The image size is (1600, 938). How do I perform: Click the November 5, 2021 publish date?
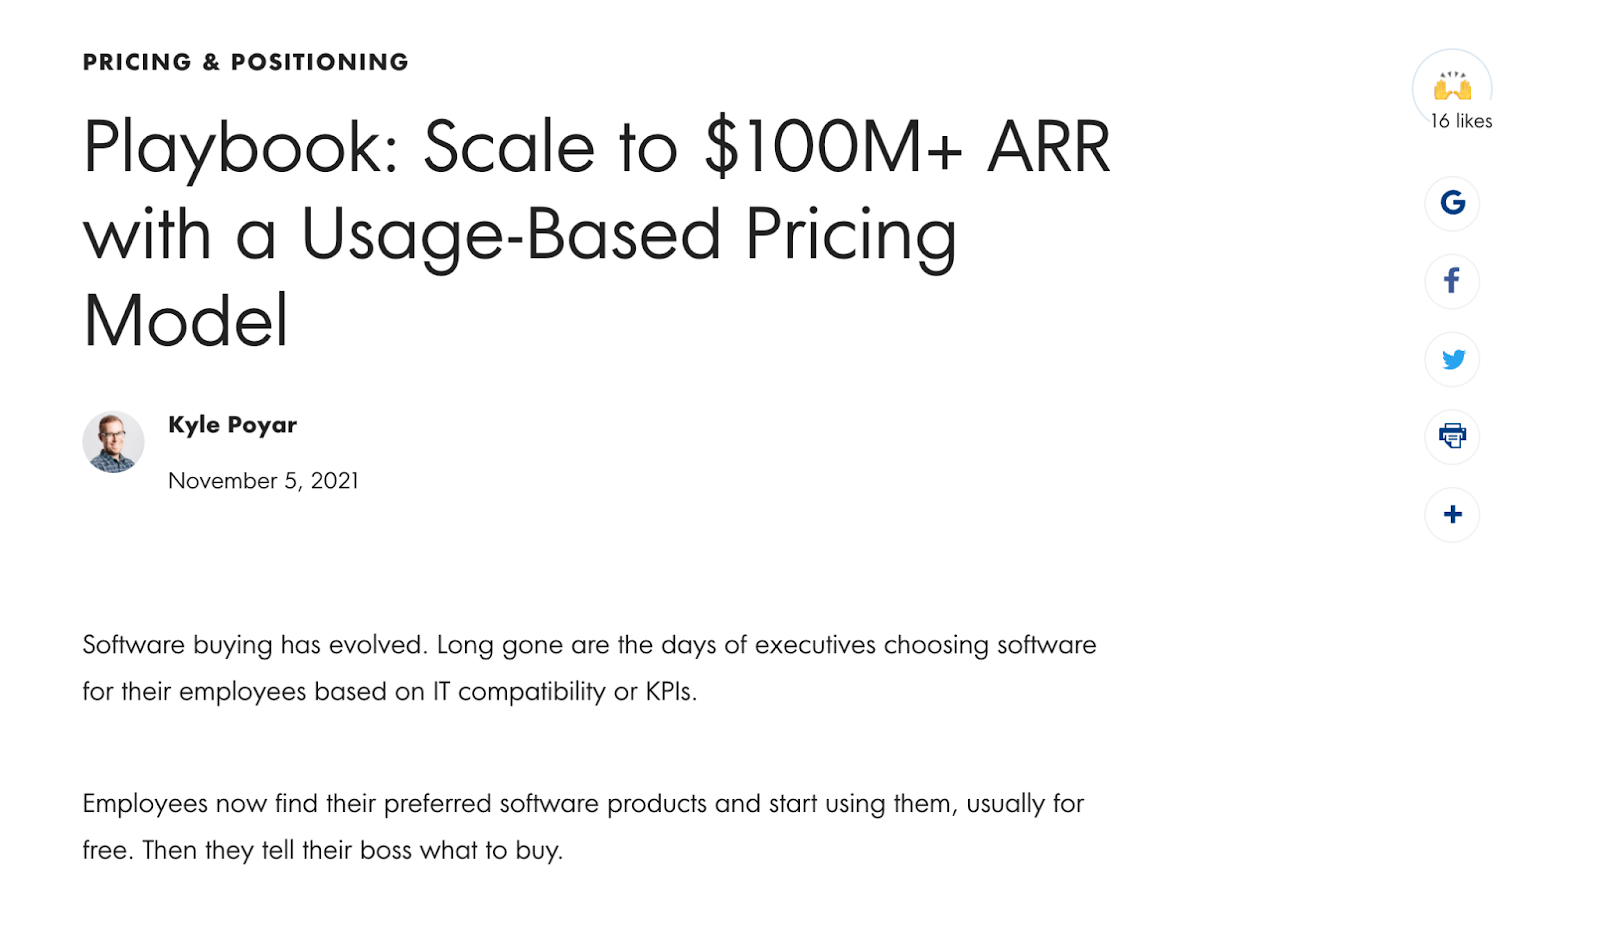tap(263, 481)
